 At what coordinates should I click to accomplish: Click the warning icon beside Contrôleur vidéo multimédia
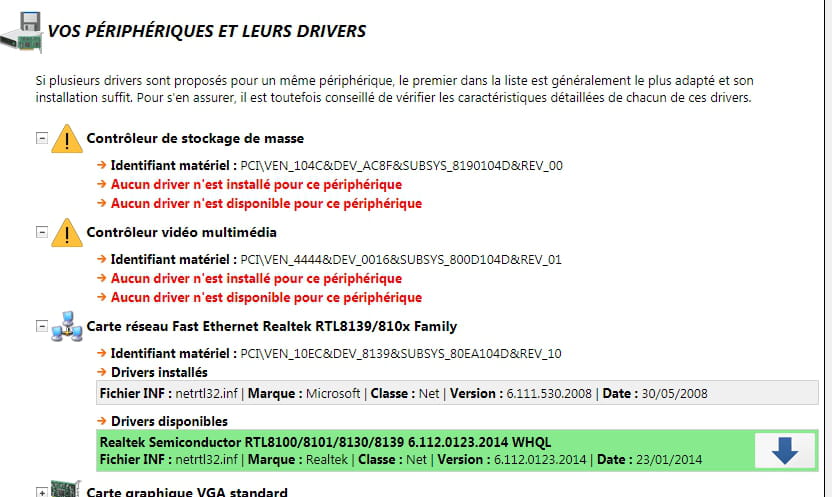pos(67,233)
